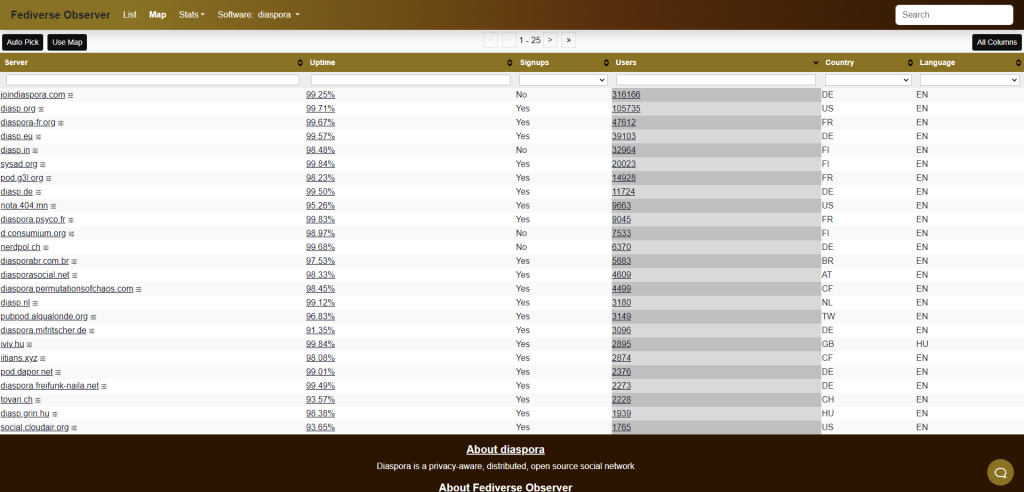This screenshot has height=492, width=1024.
Task: Focus the top Search field
Action: click(x=954, y=14)
